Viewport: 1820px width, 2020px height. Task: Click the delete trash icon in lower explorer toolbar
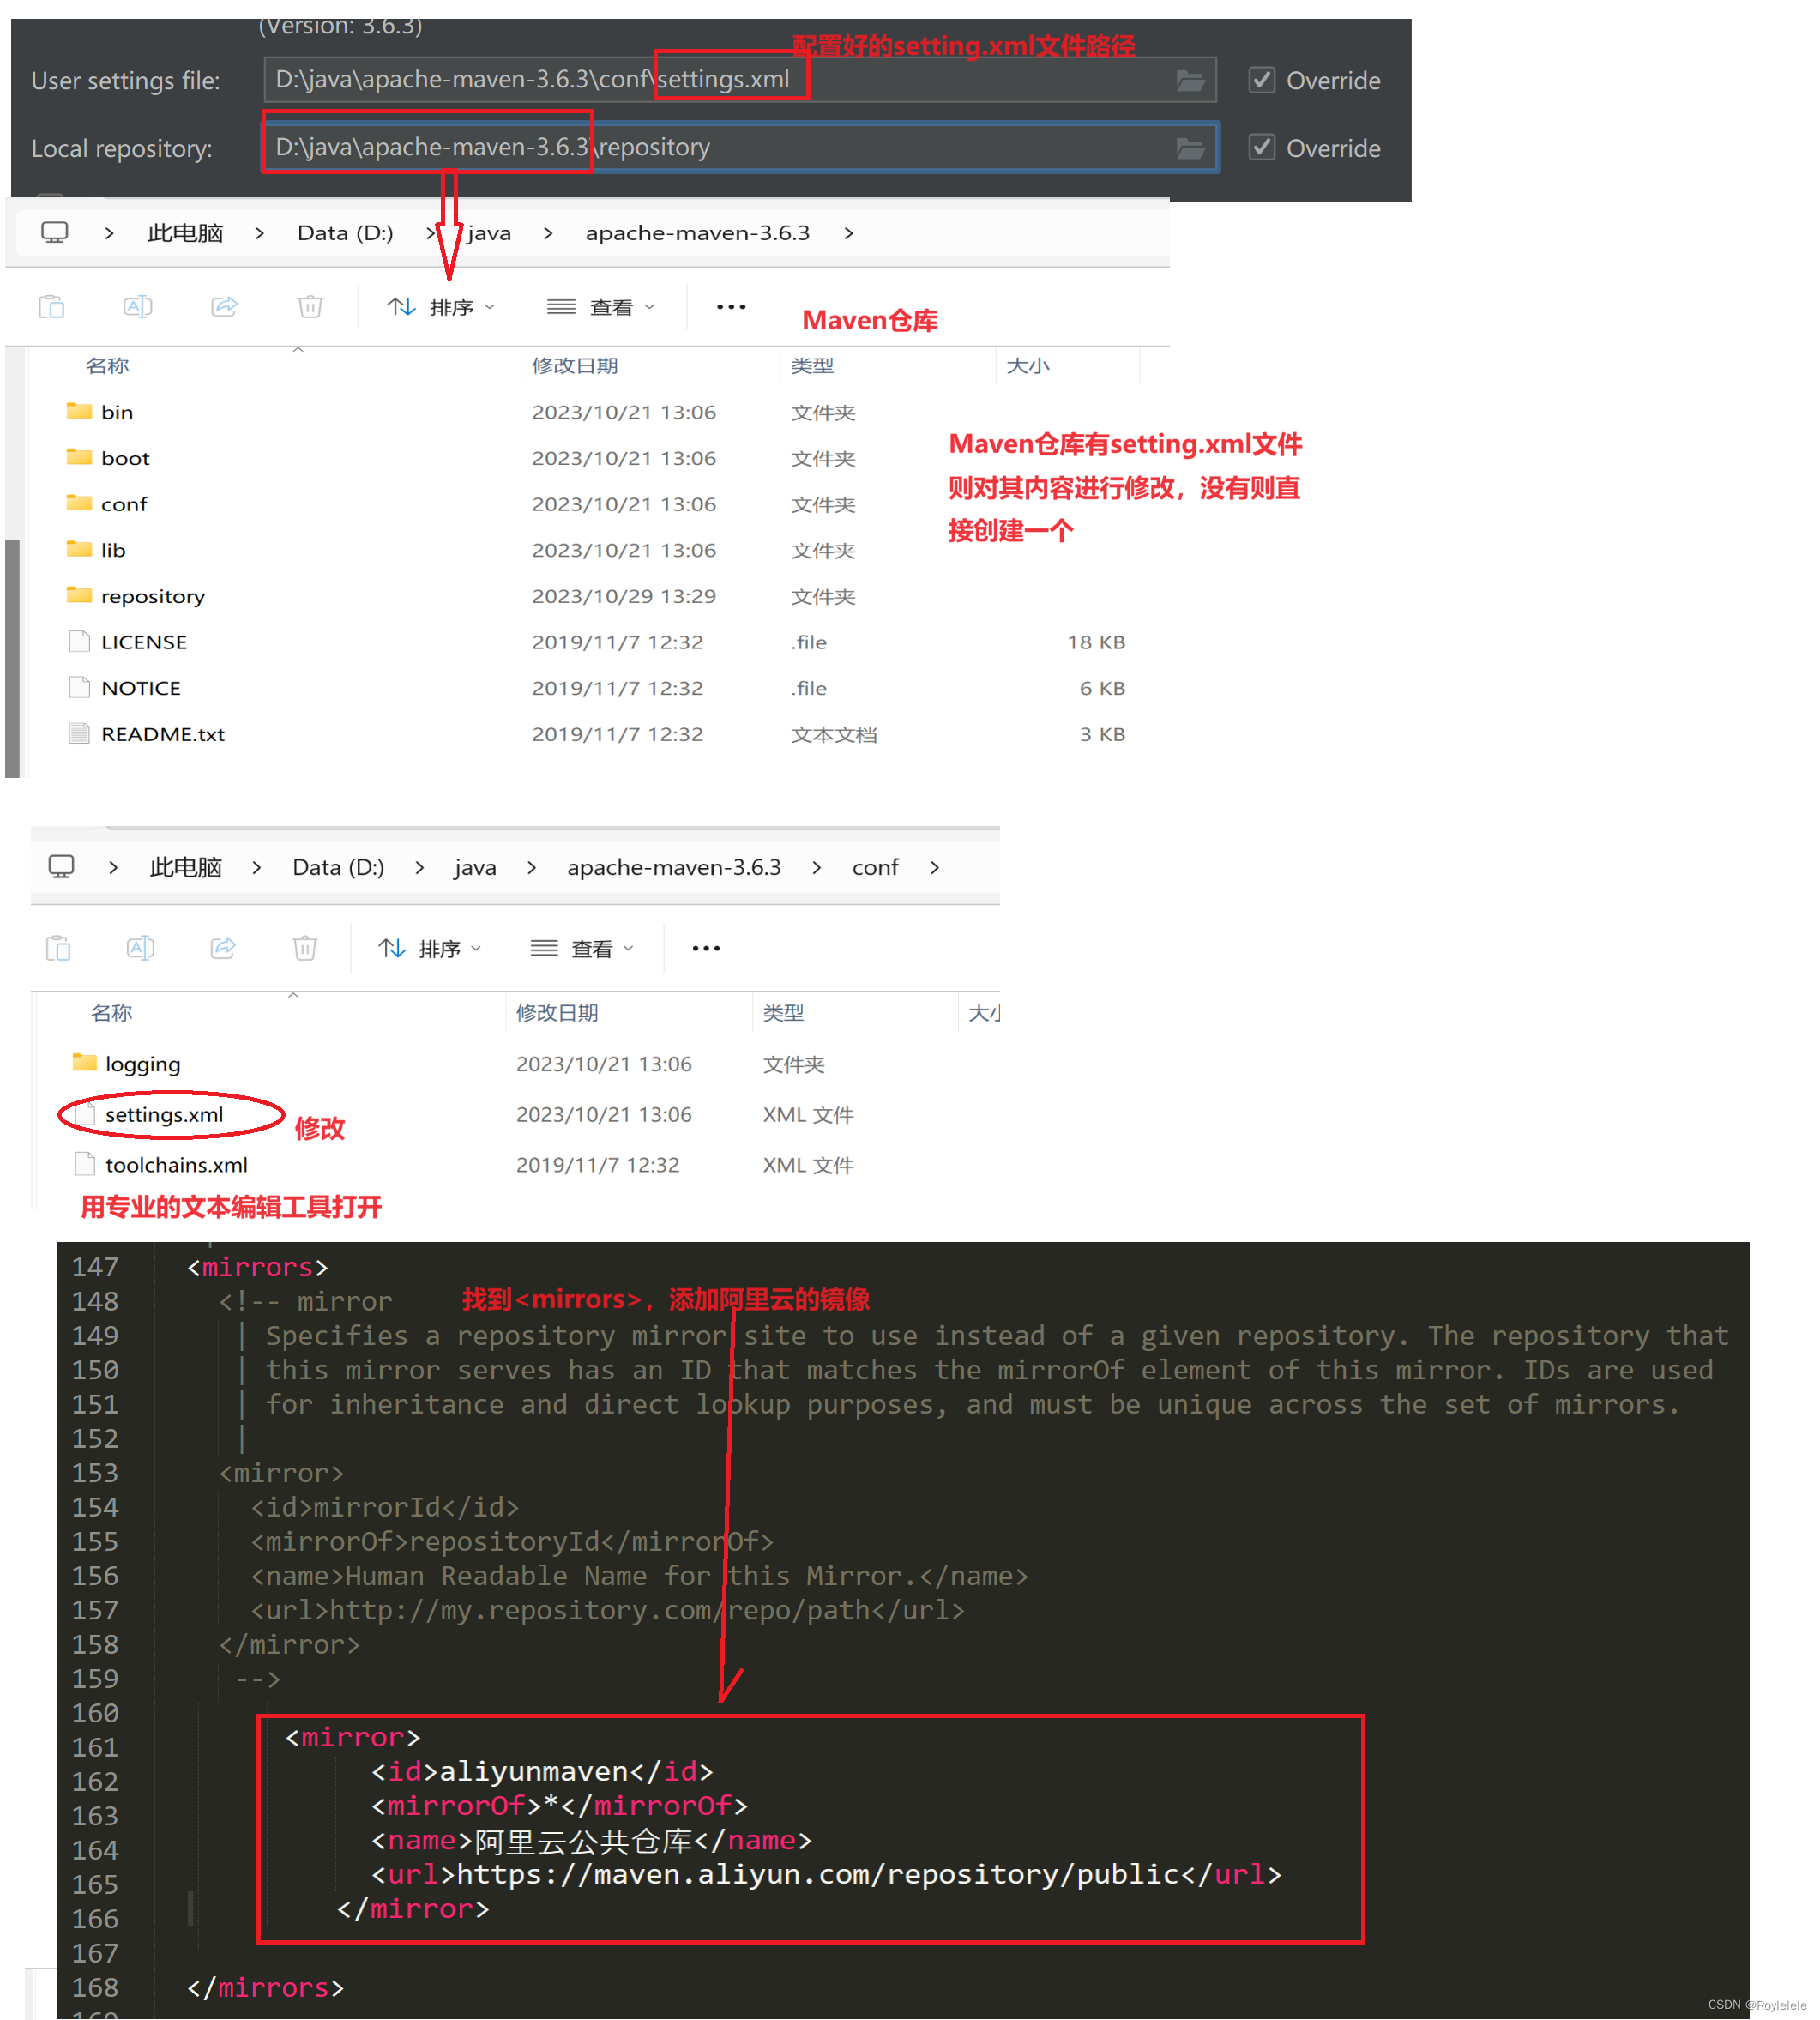(305, 947)
